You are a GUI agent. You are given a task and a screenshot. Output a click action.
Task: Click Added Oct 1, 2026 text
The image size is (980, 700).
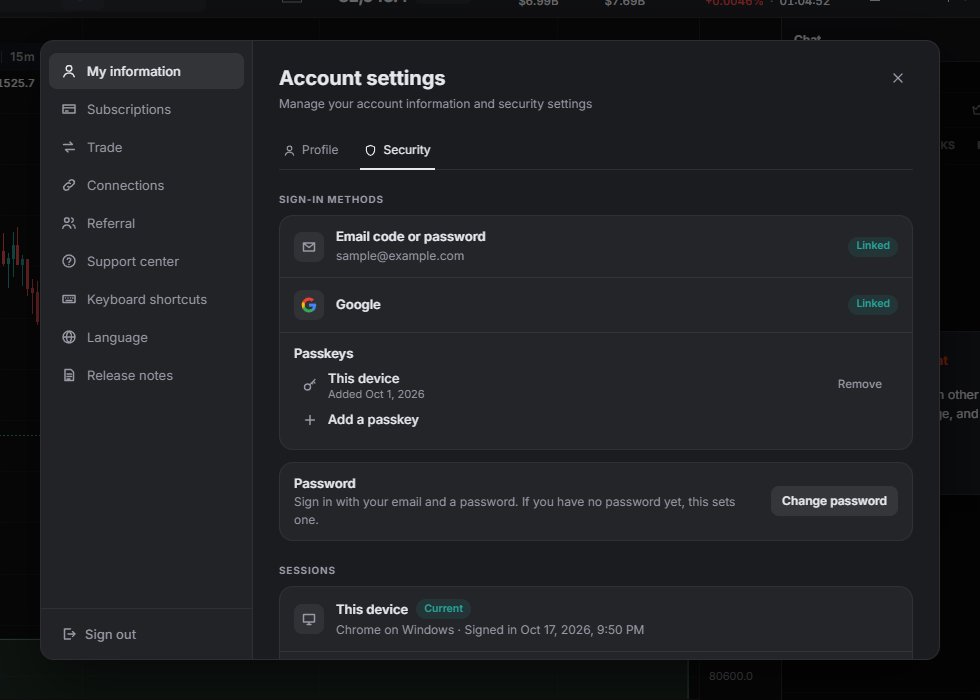point(376,394)
